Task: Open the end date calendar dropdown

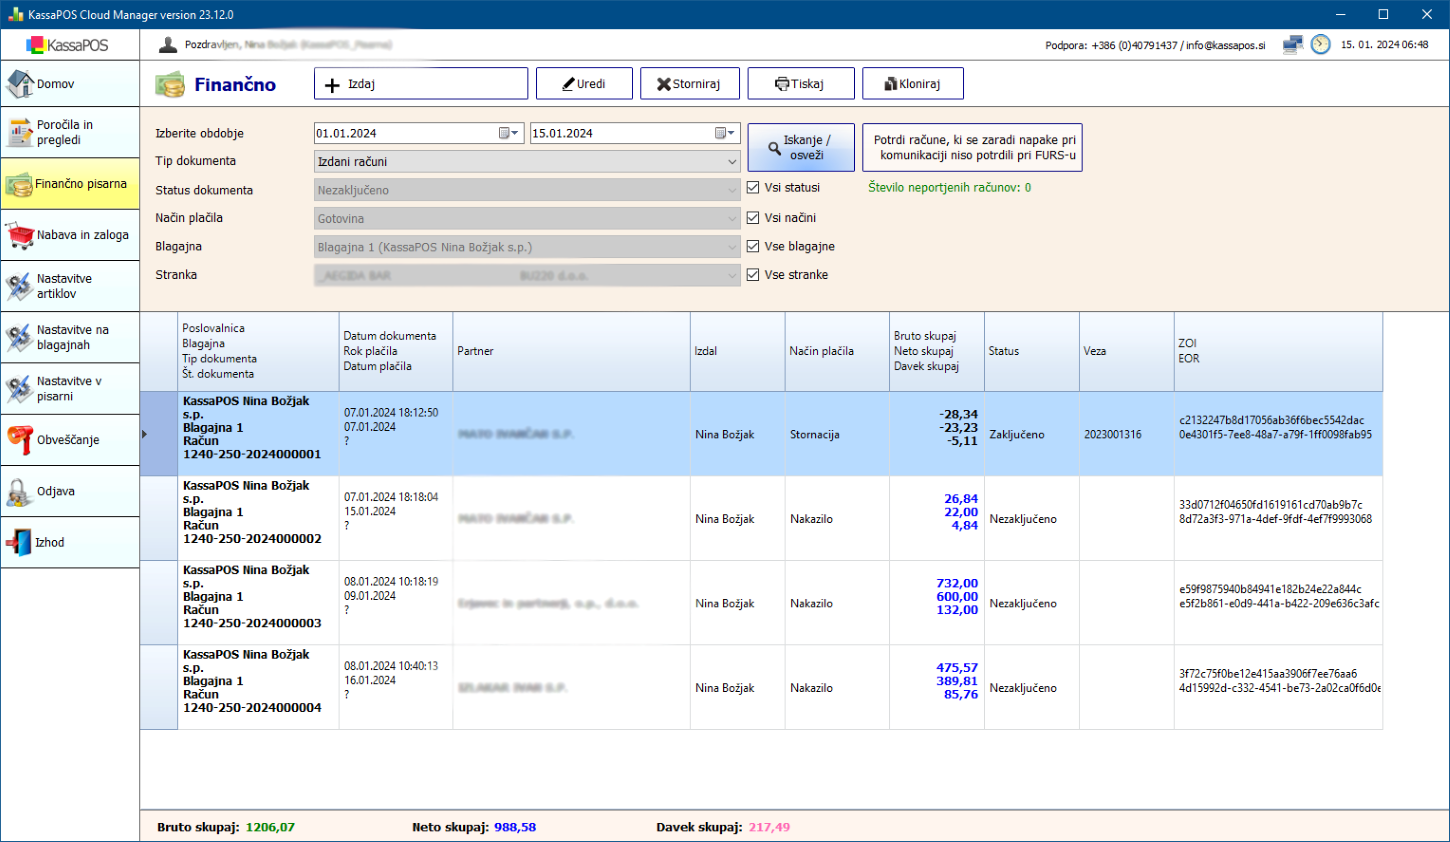Action: [x=725, y=133]
